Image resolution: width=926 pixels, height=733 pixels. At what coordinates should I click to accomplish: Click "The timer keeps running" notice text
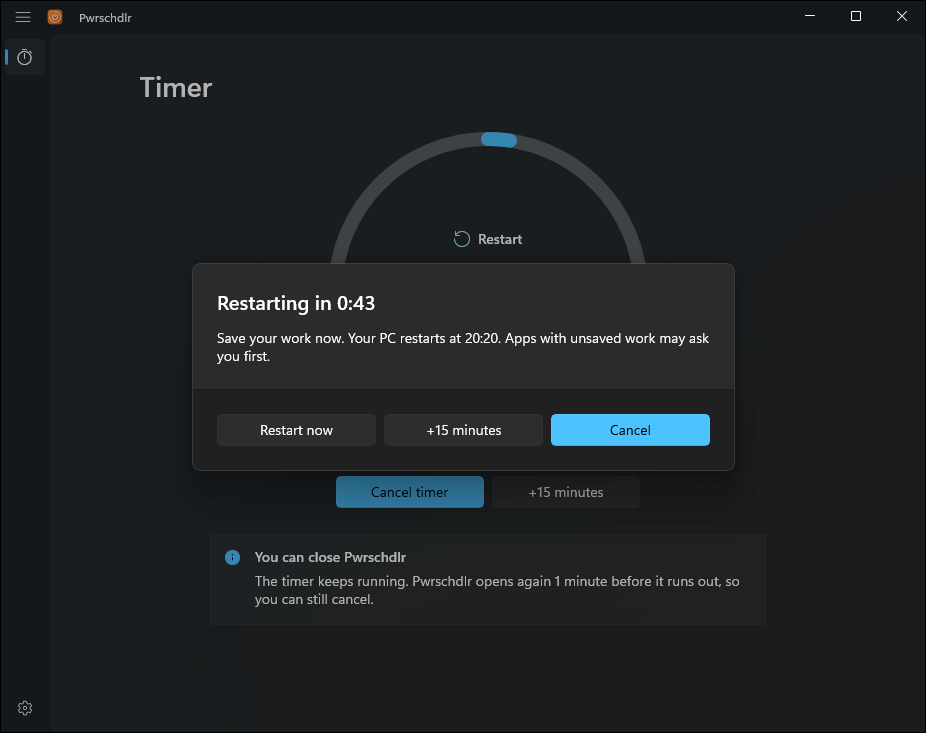tap(497, 590)
